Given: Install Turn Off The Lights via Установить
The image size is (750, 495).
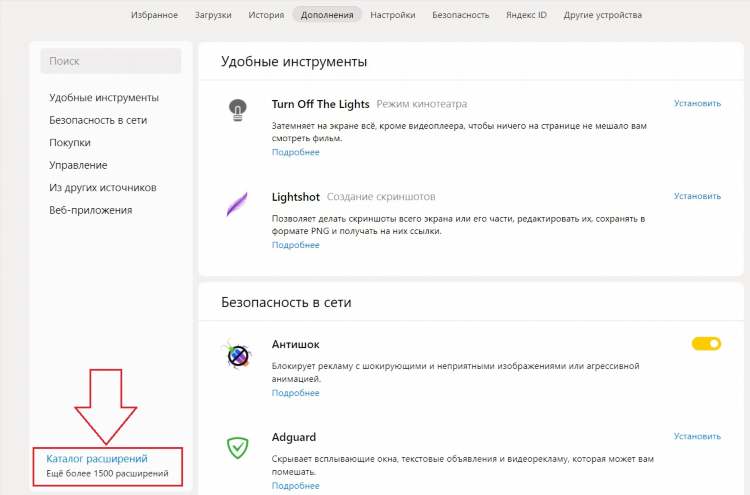Looking at the screenshot, I should coord(697,103).
